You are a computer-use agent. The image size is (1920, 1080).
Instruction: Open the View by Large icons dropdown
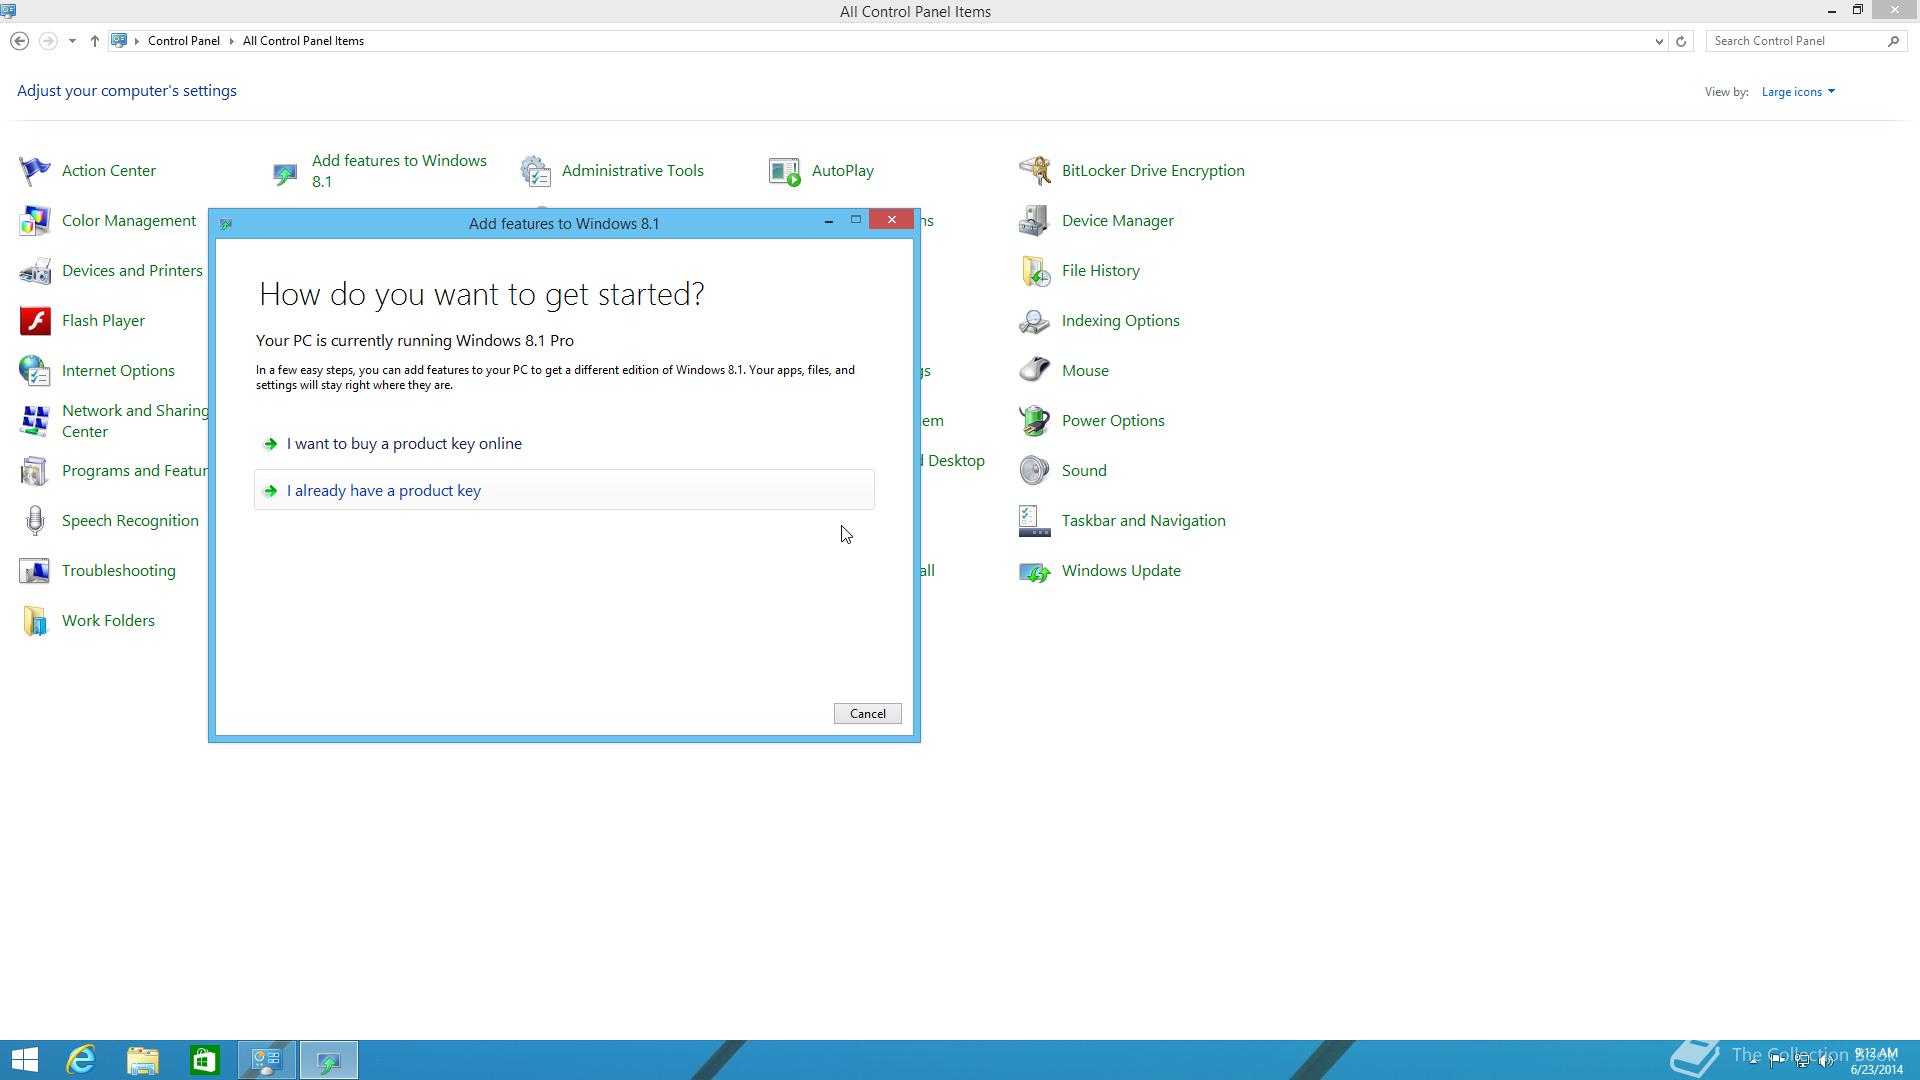click(x=1798, y=92)
